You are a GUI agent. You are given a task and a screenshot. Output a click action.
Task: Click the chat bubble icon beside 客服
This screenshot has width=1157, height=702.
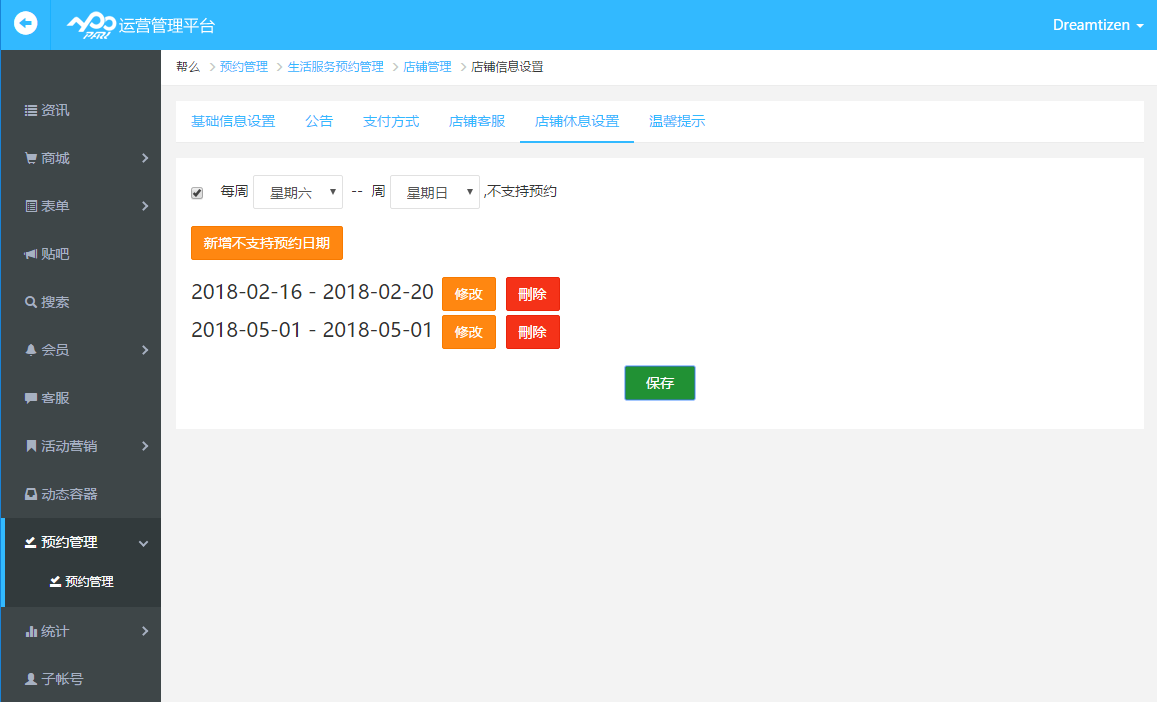point(30,398)
